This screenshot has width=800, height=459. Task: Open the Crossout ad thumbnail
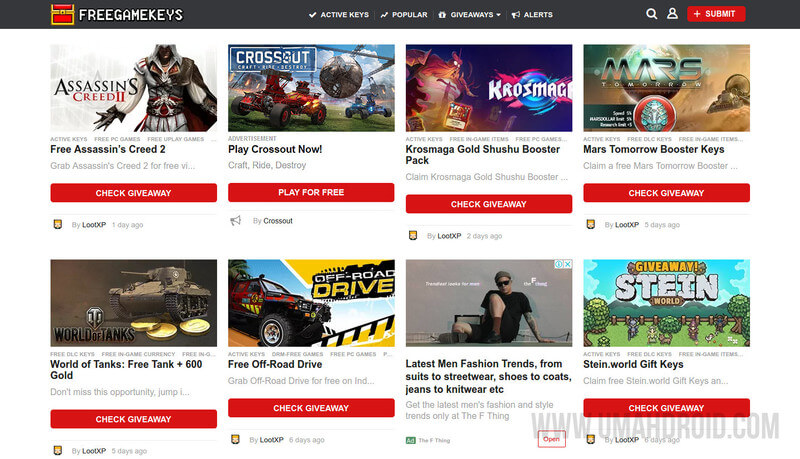(311, 88)
